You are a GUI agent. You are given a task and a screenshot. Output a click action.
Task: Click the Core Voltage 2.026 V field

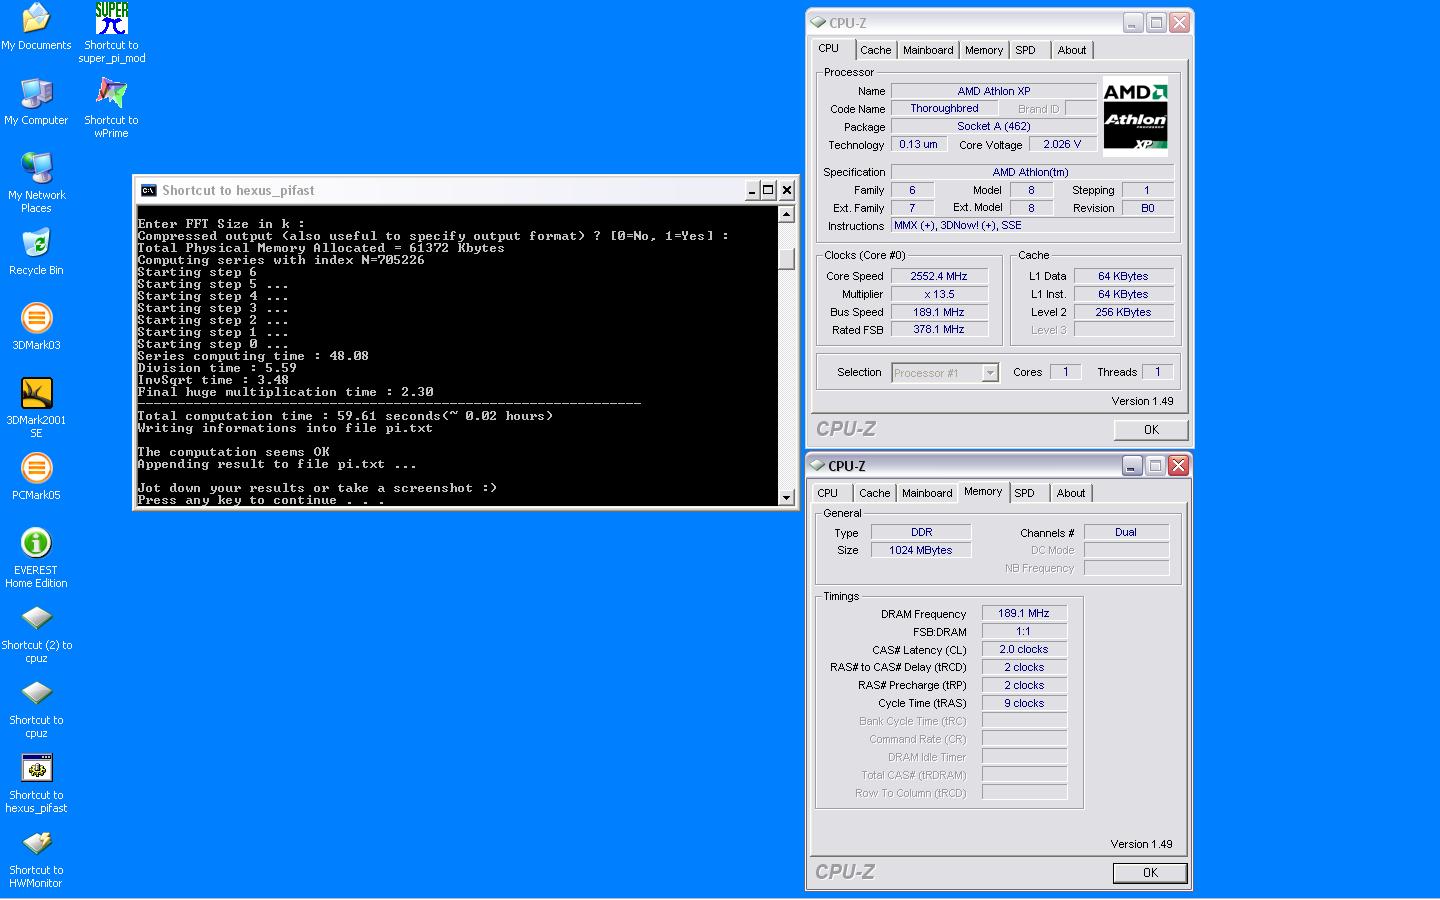click(1063, 144)
